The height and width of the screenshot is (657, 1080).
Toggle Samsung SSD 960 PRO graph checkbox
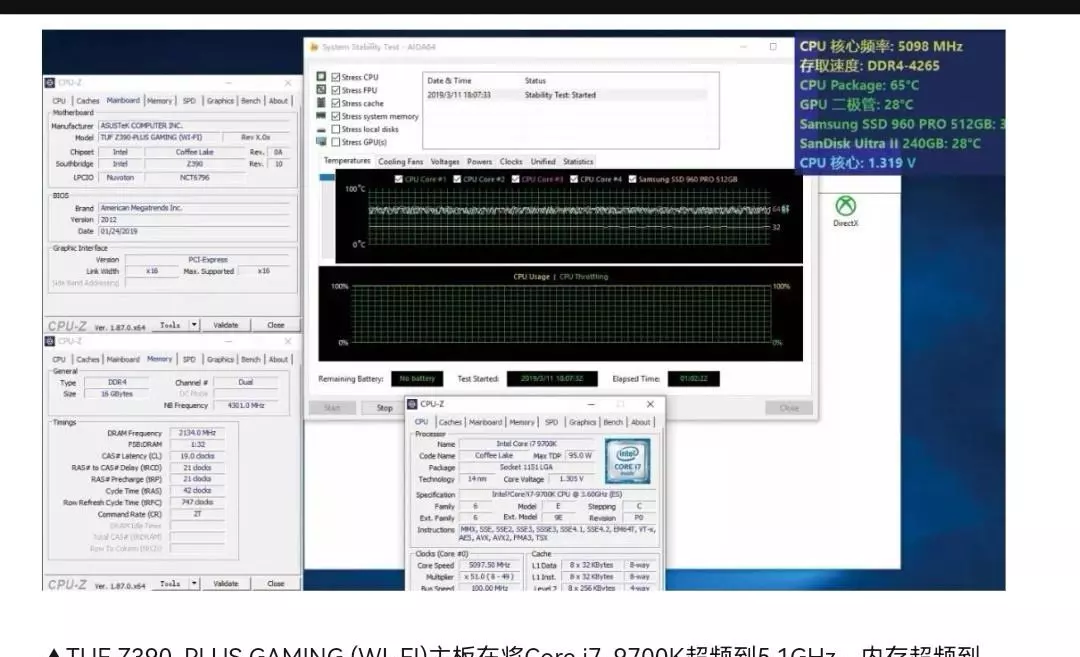632,179
